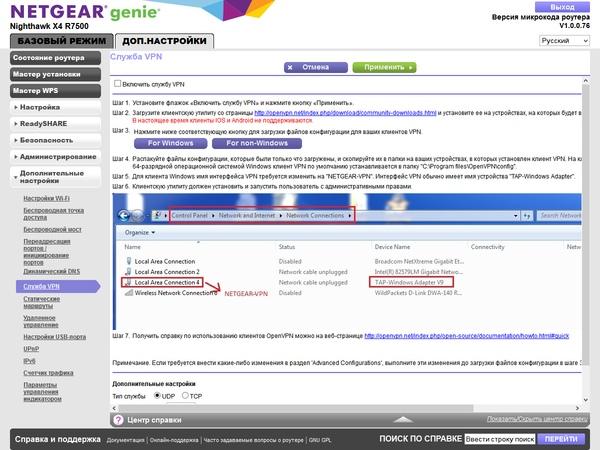The height and width of the screenshot is (450, 600).
Task: Collapse Дополнительные настройки section
Action: tap(55, 177)
